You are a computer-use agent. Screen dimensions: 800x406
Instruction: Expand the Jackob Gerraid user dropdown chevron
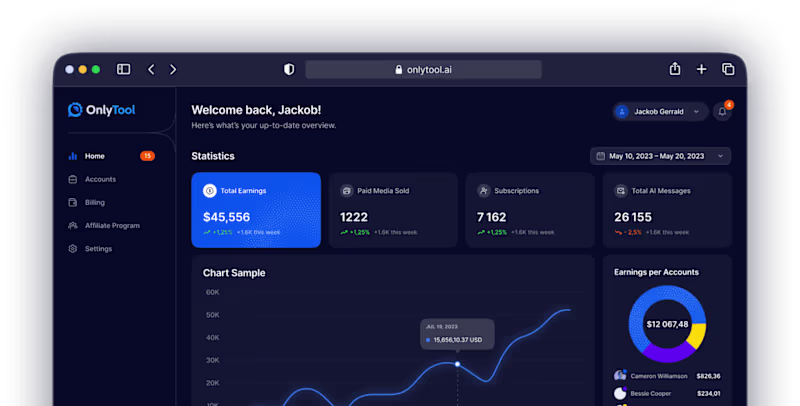[x=696, y=112]
